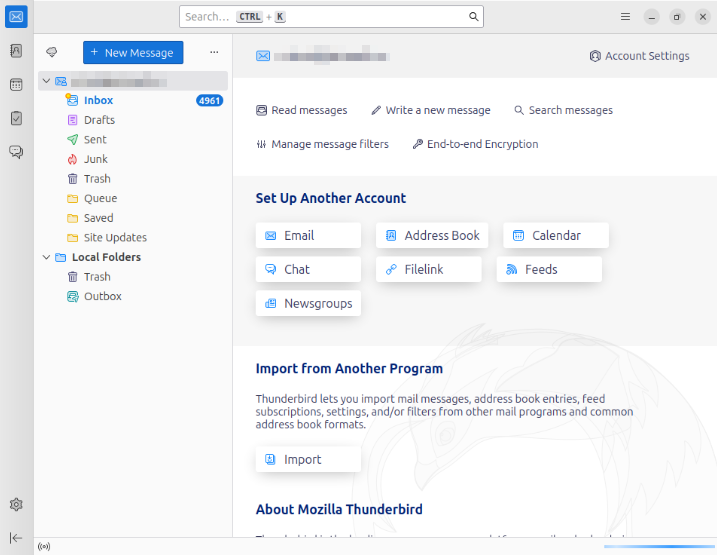Open the Address Book space

coord(16,51)
